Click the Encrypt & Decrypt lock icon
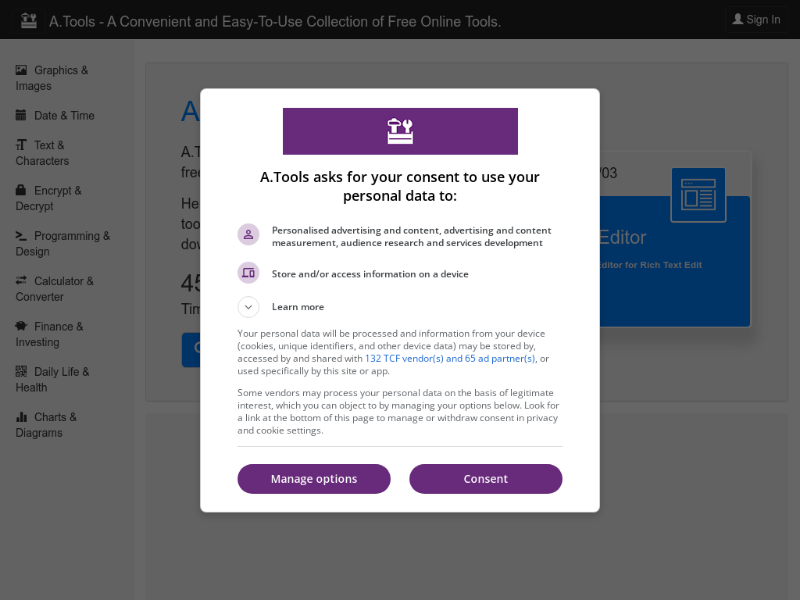The image size is (800, 600). [x=21, y=190]
